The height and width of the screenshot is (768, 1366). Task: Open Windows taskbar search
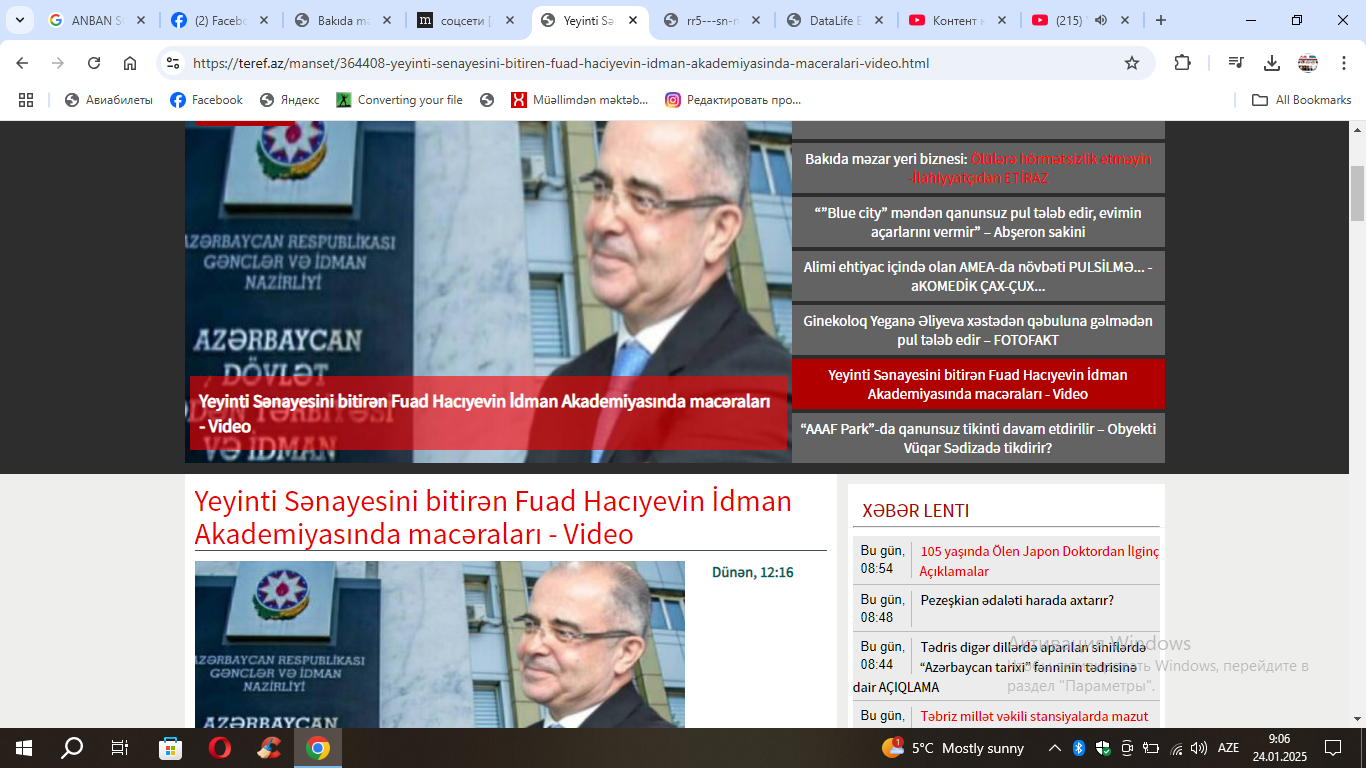[x=72, y=748]
